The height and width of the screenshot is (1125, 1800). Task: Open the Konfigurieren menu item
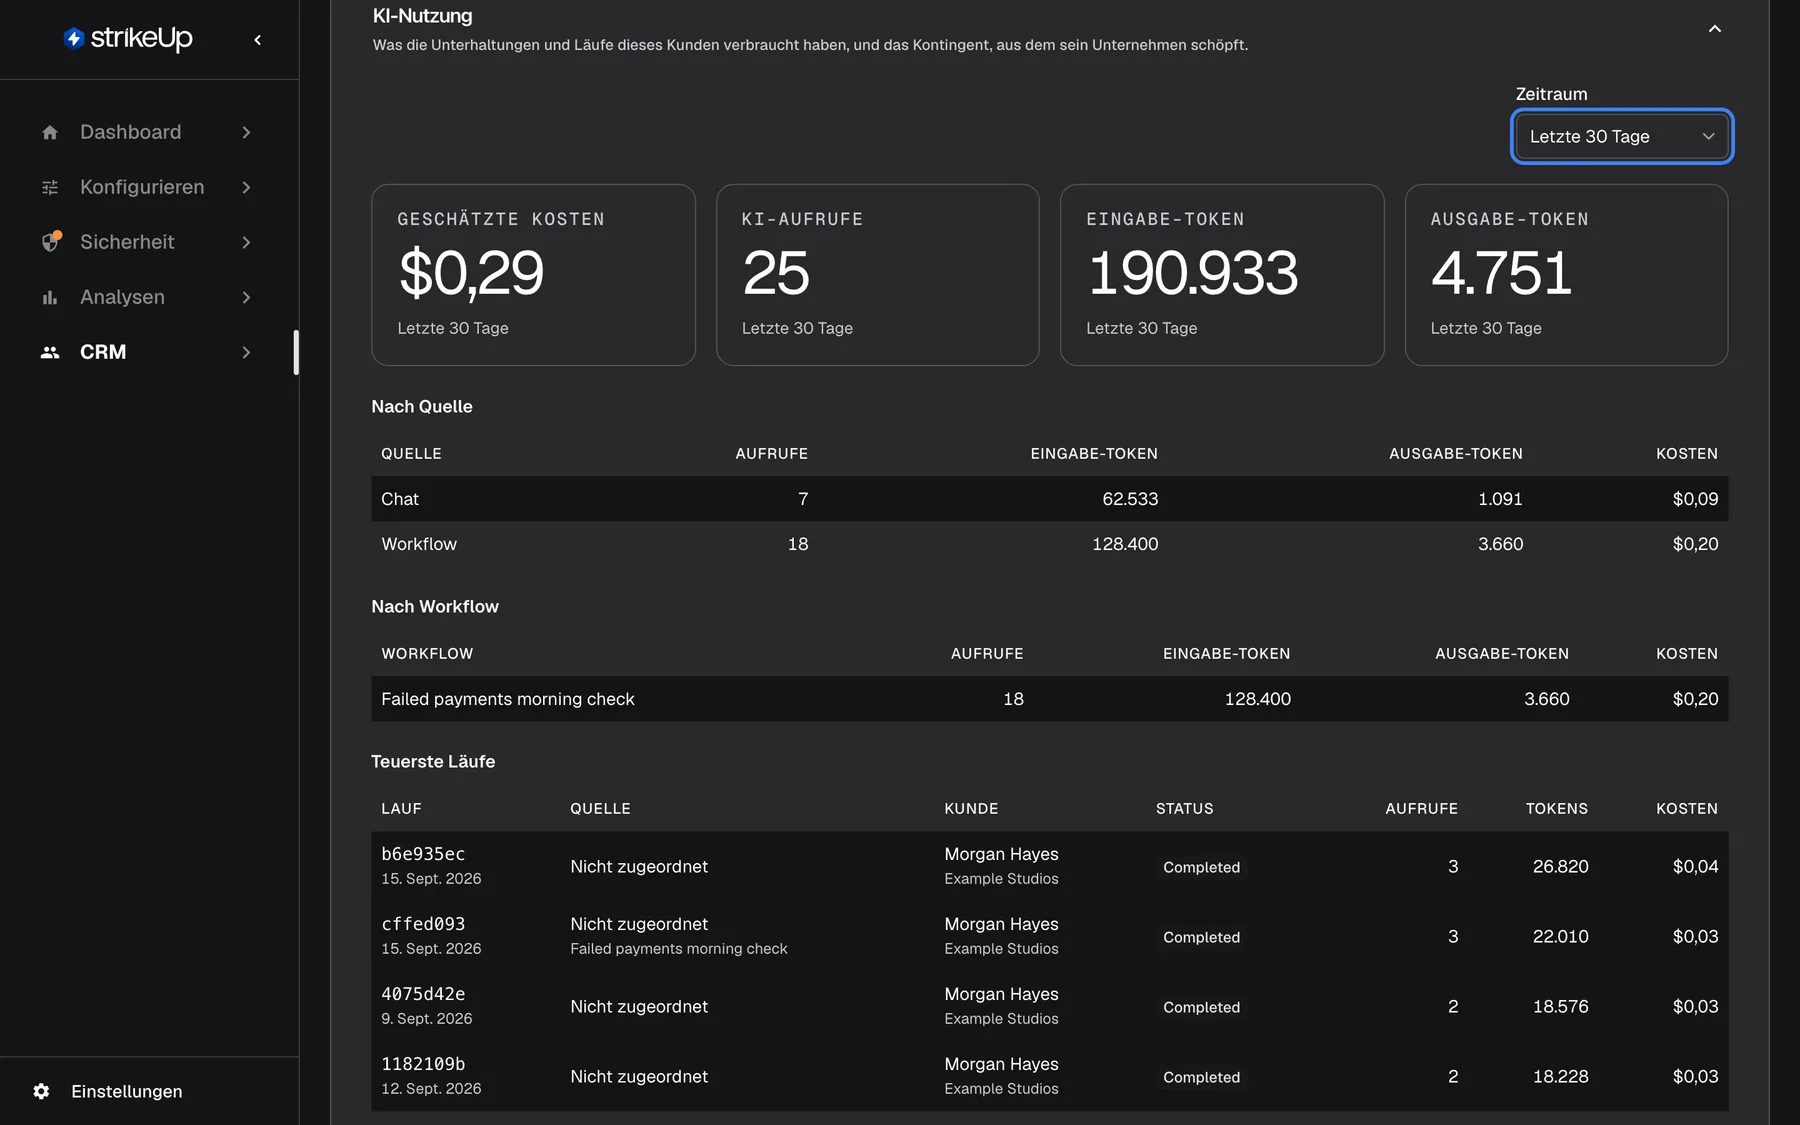[147, 187]
